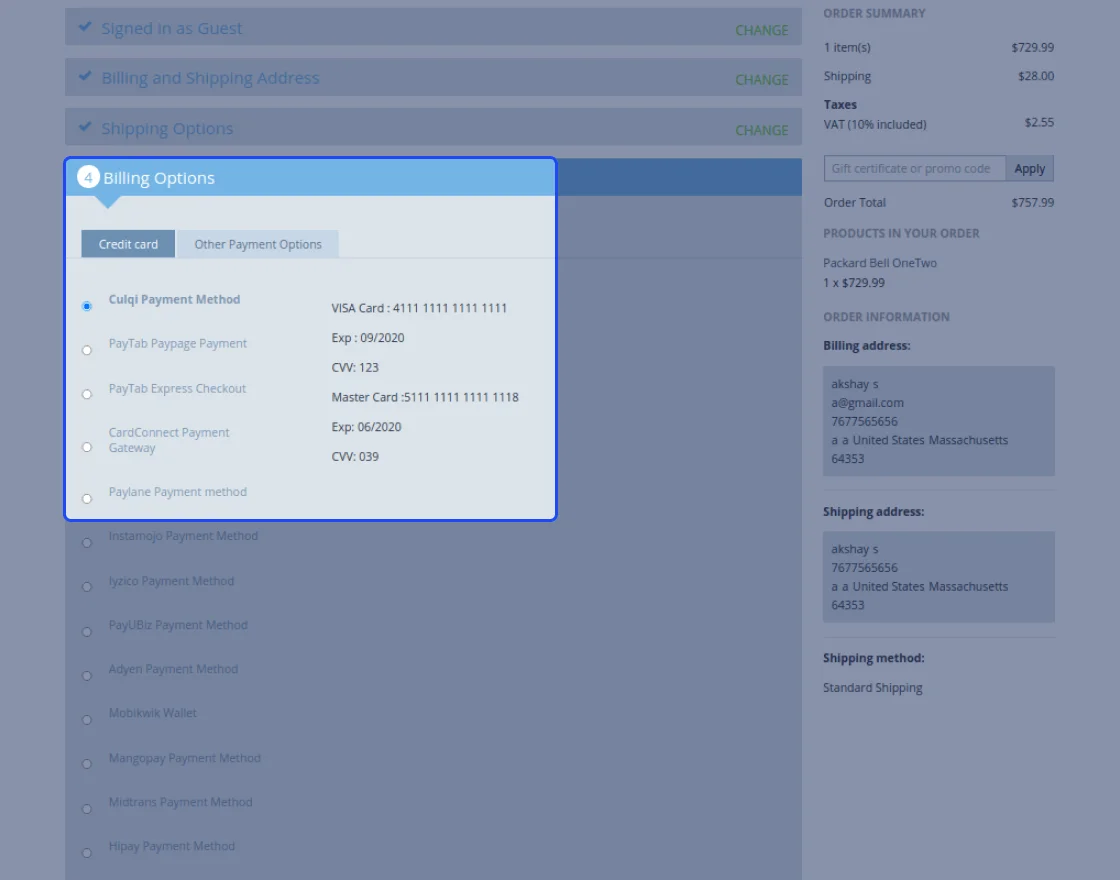Select Mangopay Payment Method radio
The image size is (1120, 880).
click(87, 764)
